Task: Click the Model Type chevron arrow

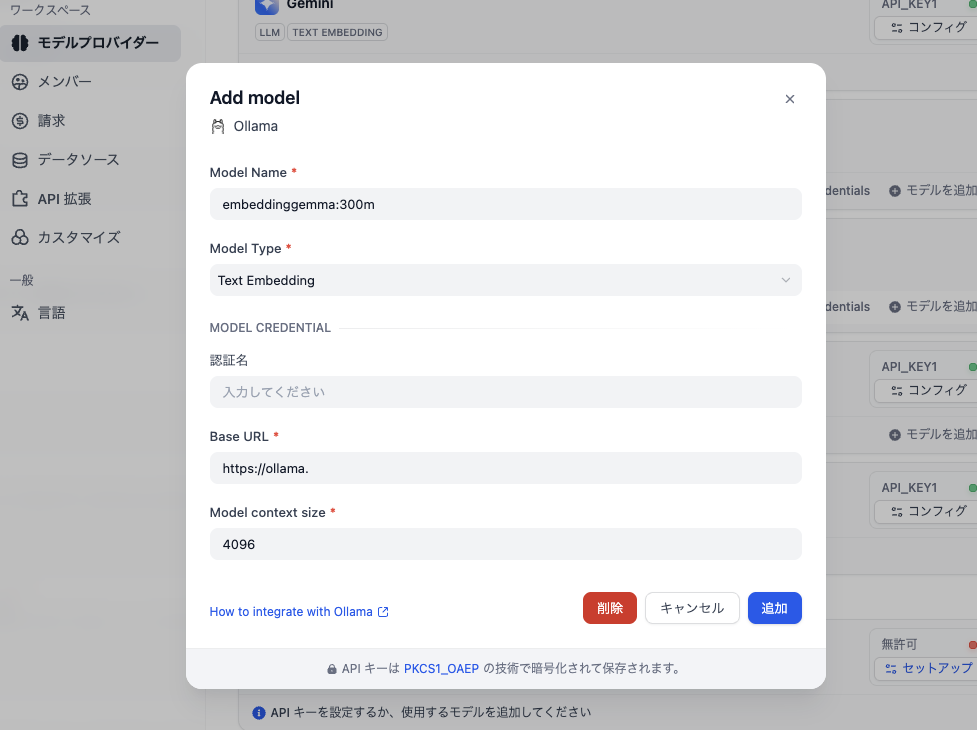Action: [786, 280]
